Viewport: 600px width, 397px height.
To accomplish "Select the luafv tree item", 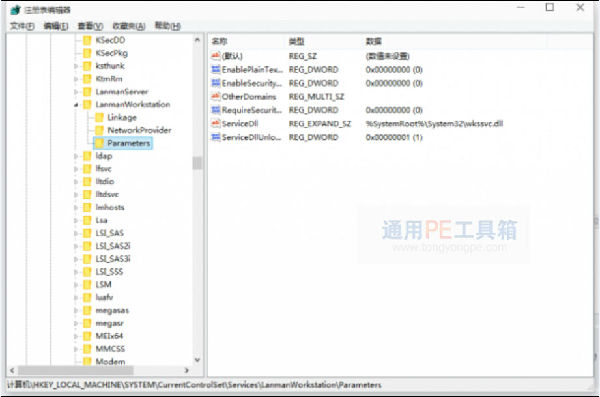I will (x=104, y=297).
